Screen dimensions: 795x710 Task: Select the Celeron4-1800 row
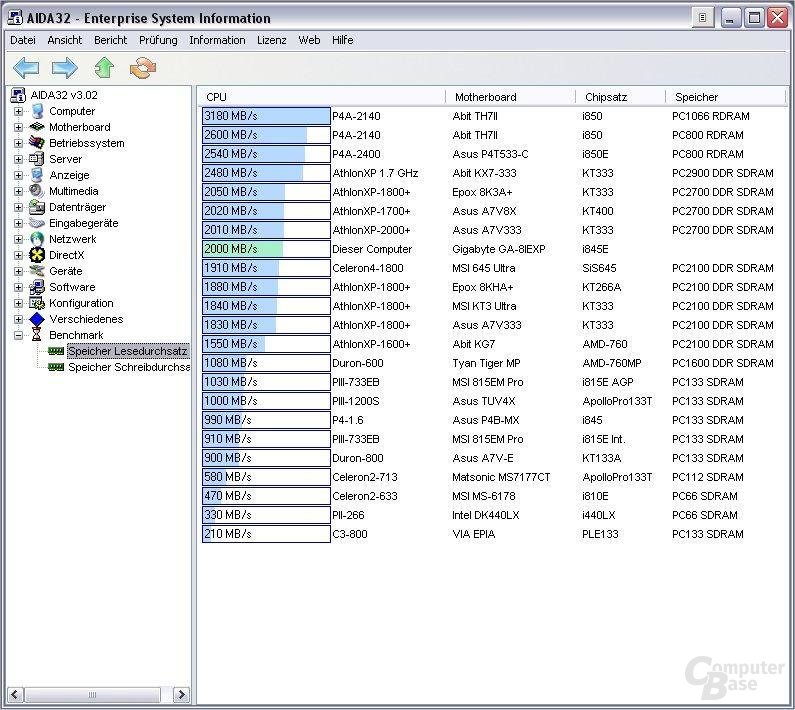coord(492,268)
